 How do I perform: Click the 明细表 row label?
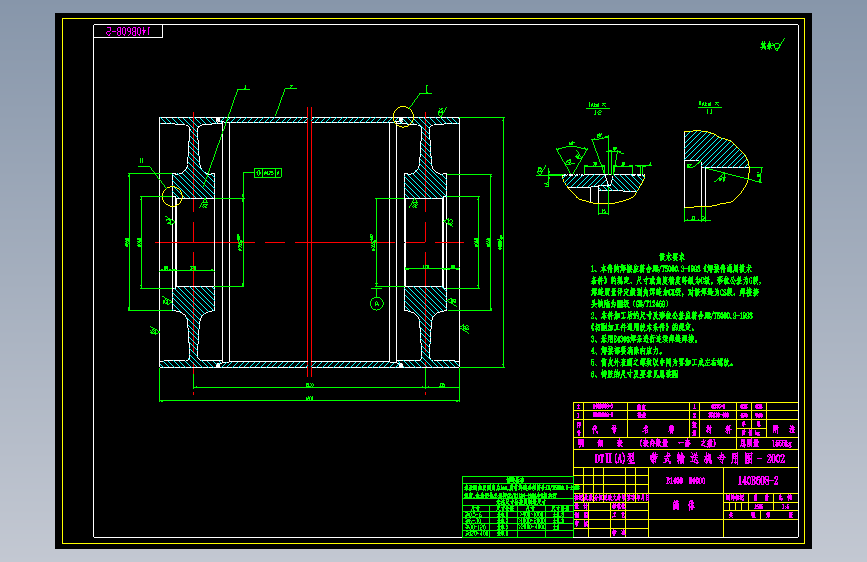tap(655, 444)
